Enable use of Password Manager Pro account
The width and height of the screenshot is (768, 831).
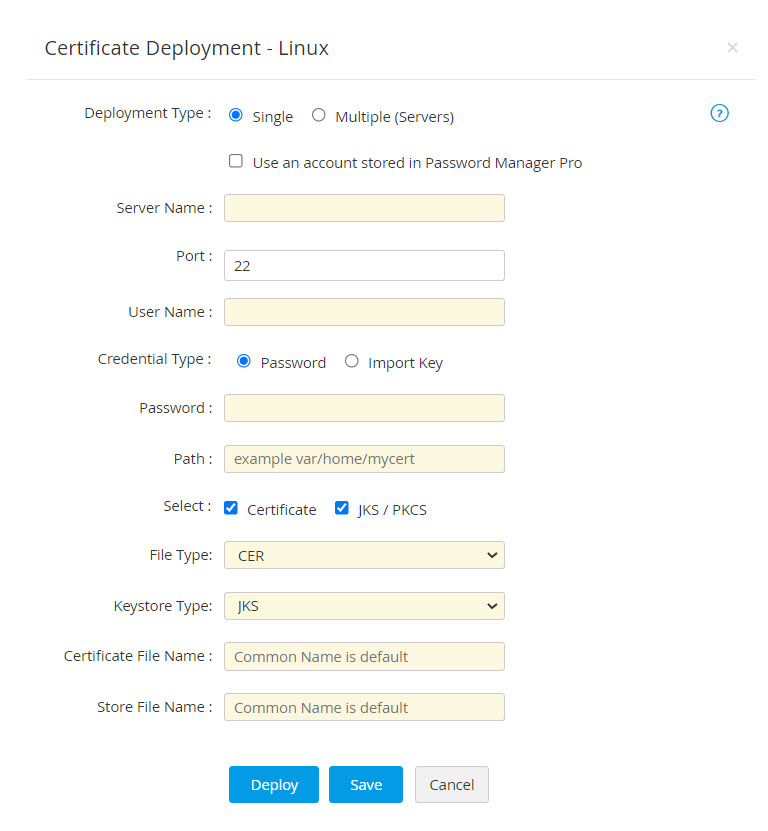tap(236, 161)
